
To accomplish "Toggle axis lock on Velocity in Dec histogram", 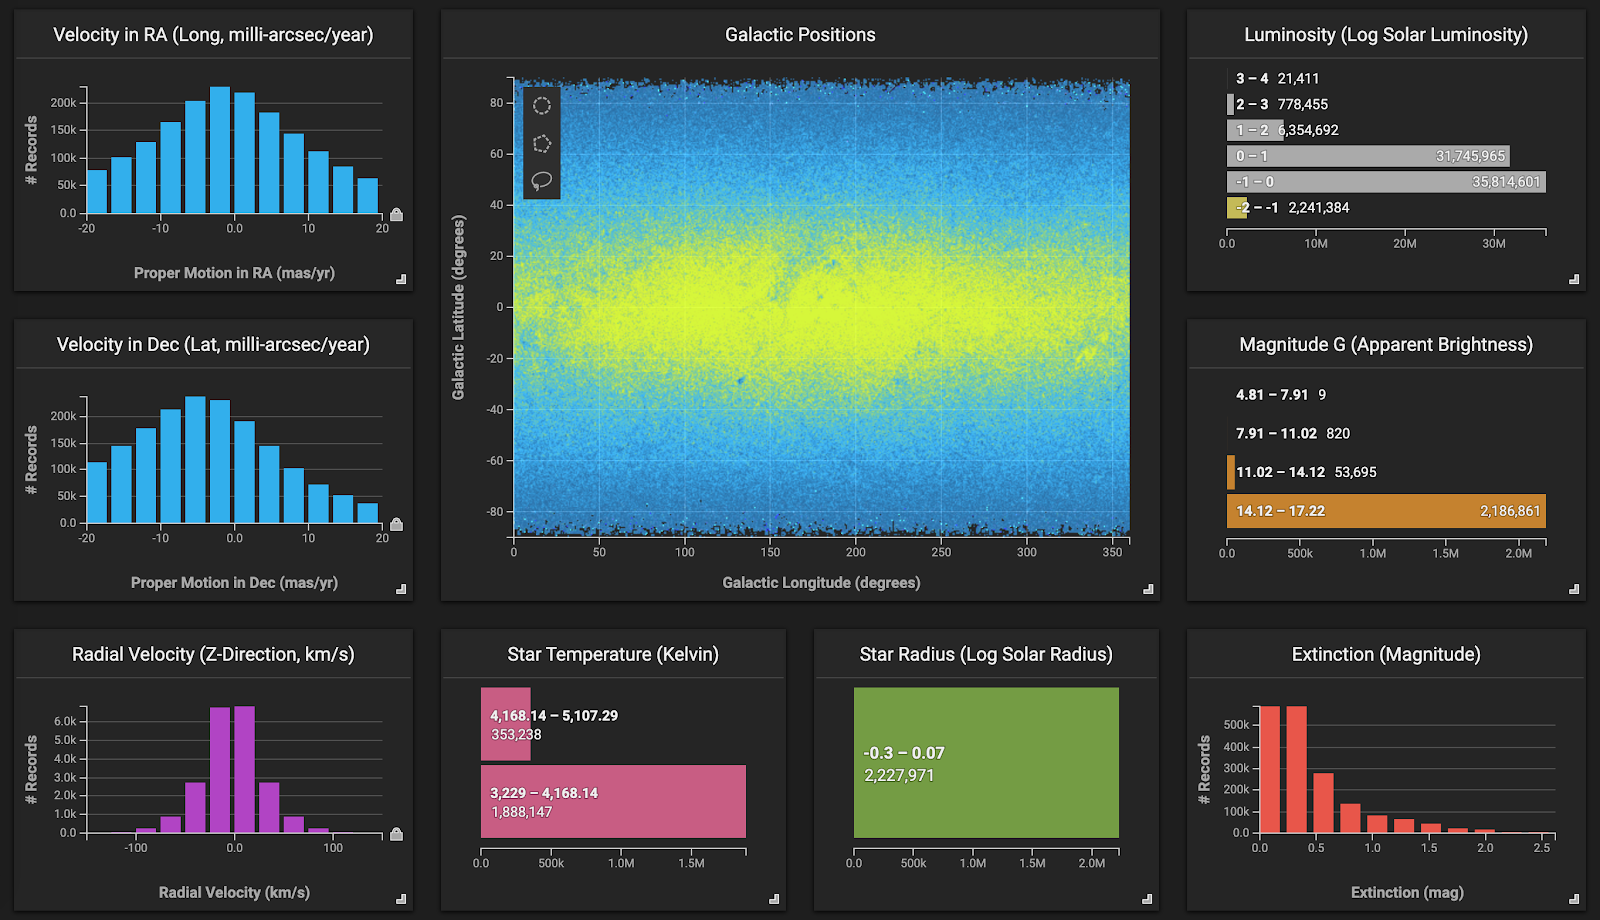I will pyautogui.click(x=396, y=525).
